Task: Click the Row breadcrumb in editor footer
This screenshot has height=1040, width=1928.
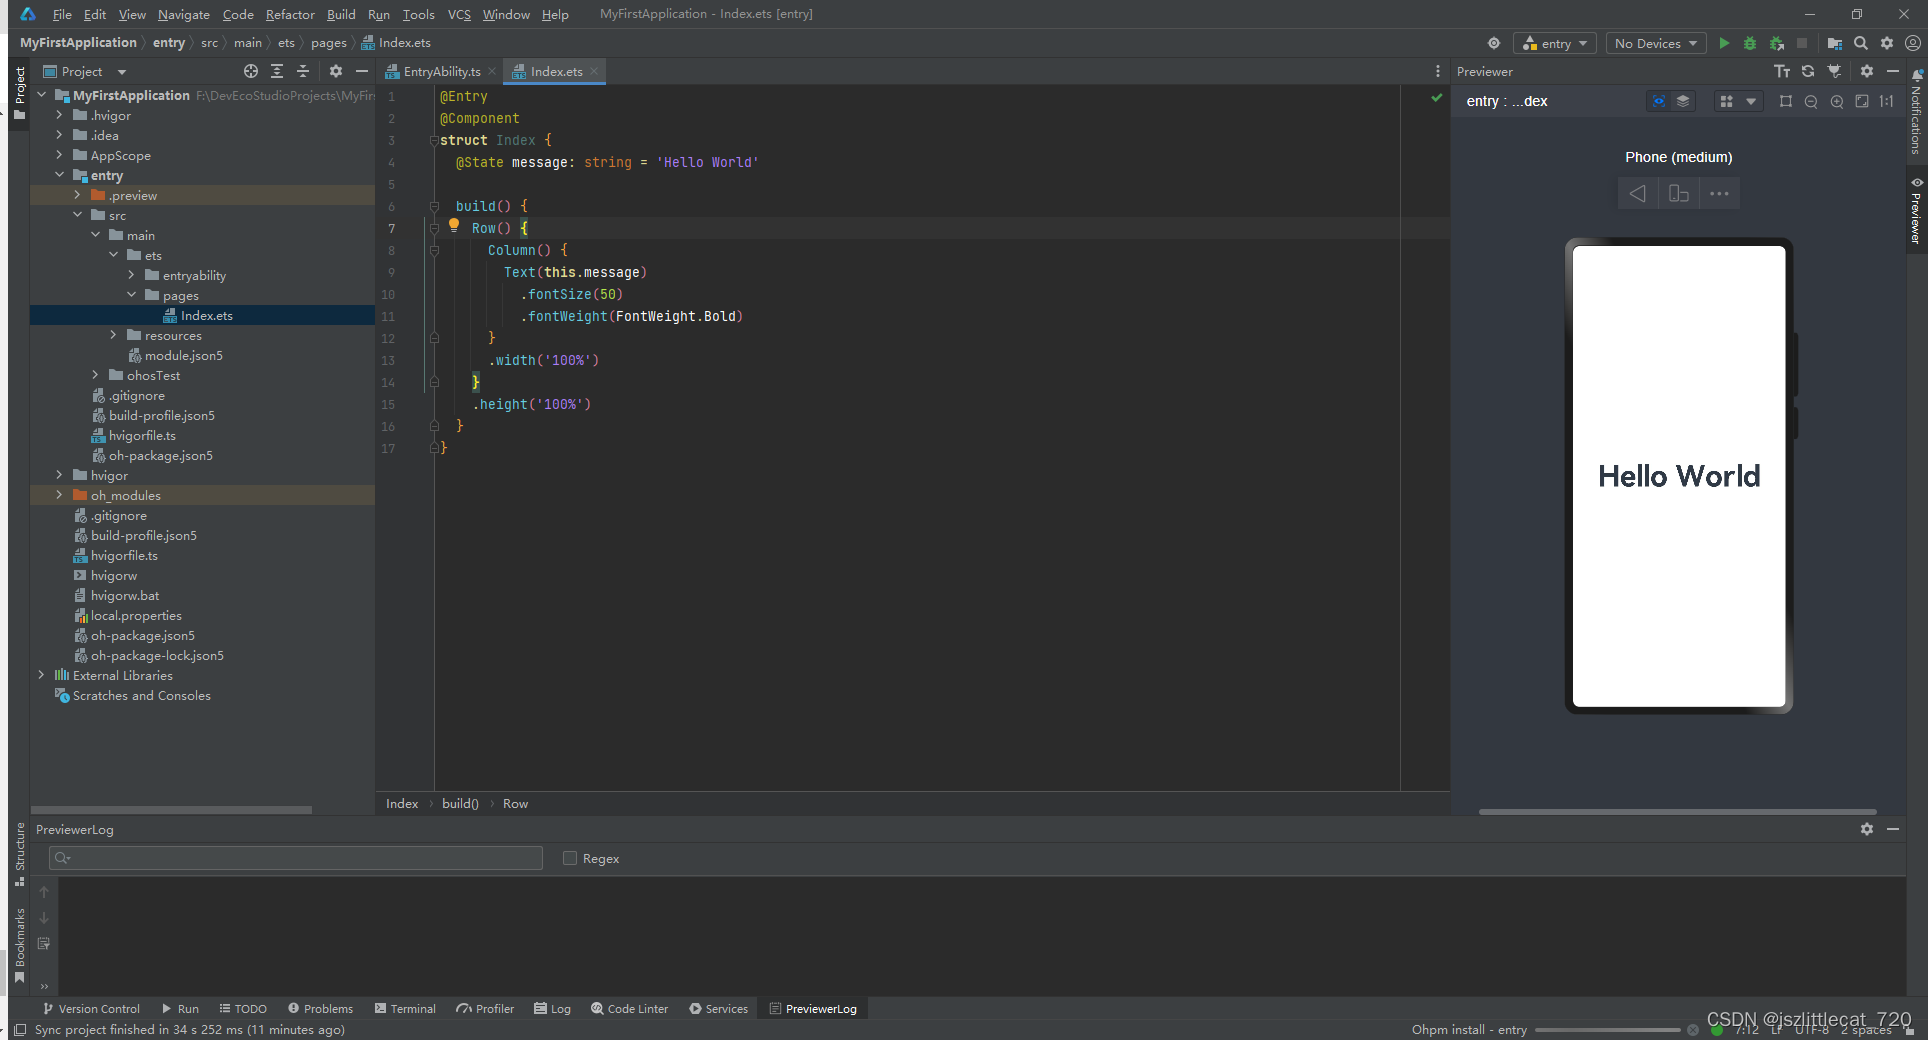Action: coord(515,803)
